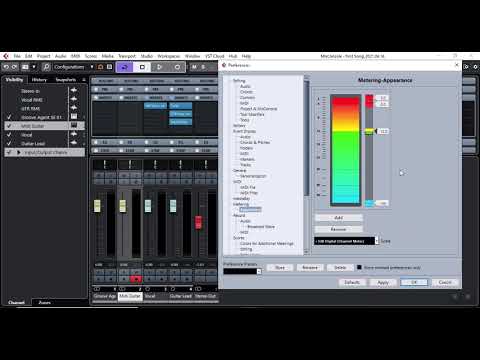Click the instrument icon beside Groove Agent SE
480x360 pixels.
pyautogui.click(x=74, y=116)
